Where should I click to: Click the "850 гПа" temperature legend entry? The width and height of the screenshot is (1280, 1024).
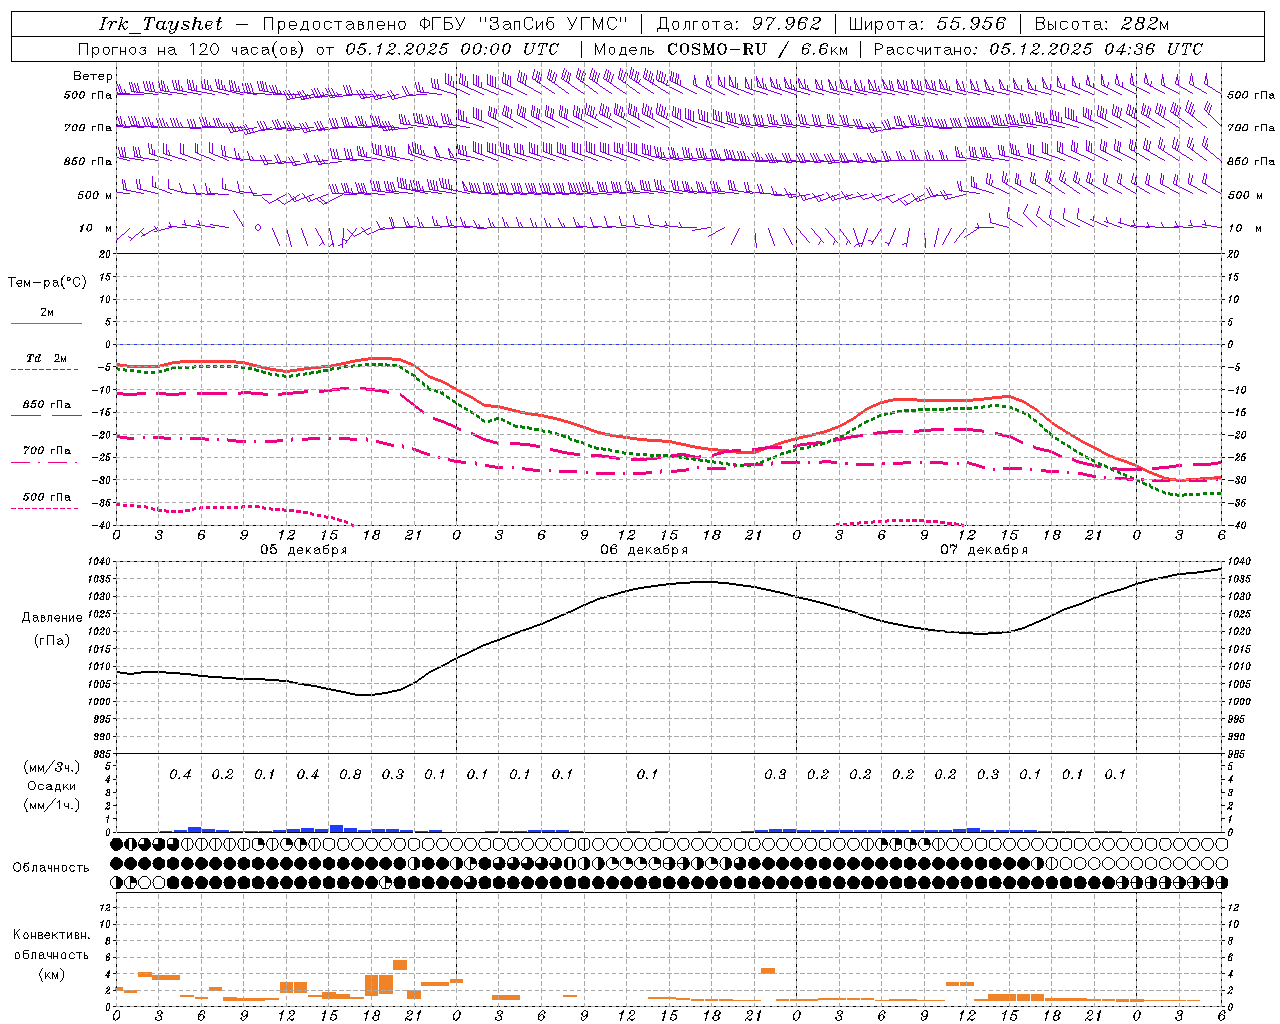(46, 405)
